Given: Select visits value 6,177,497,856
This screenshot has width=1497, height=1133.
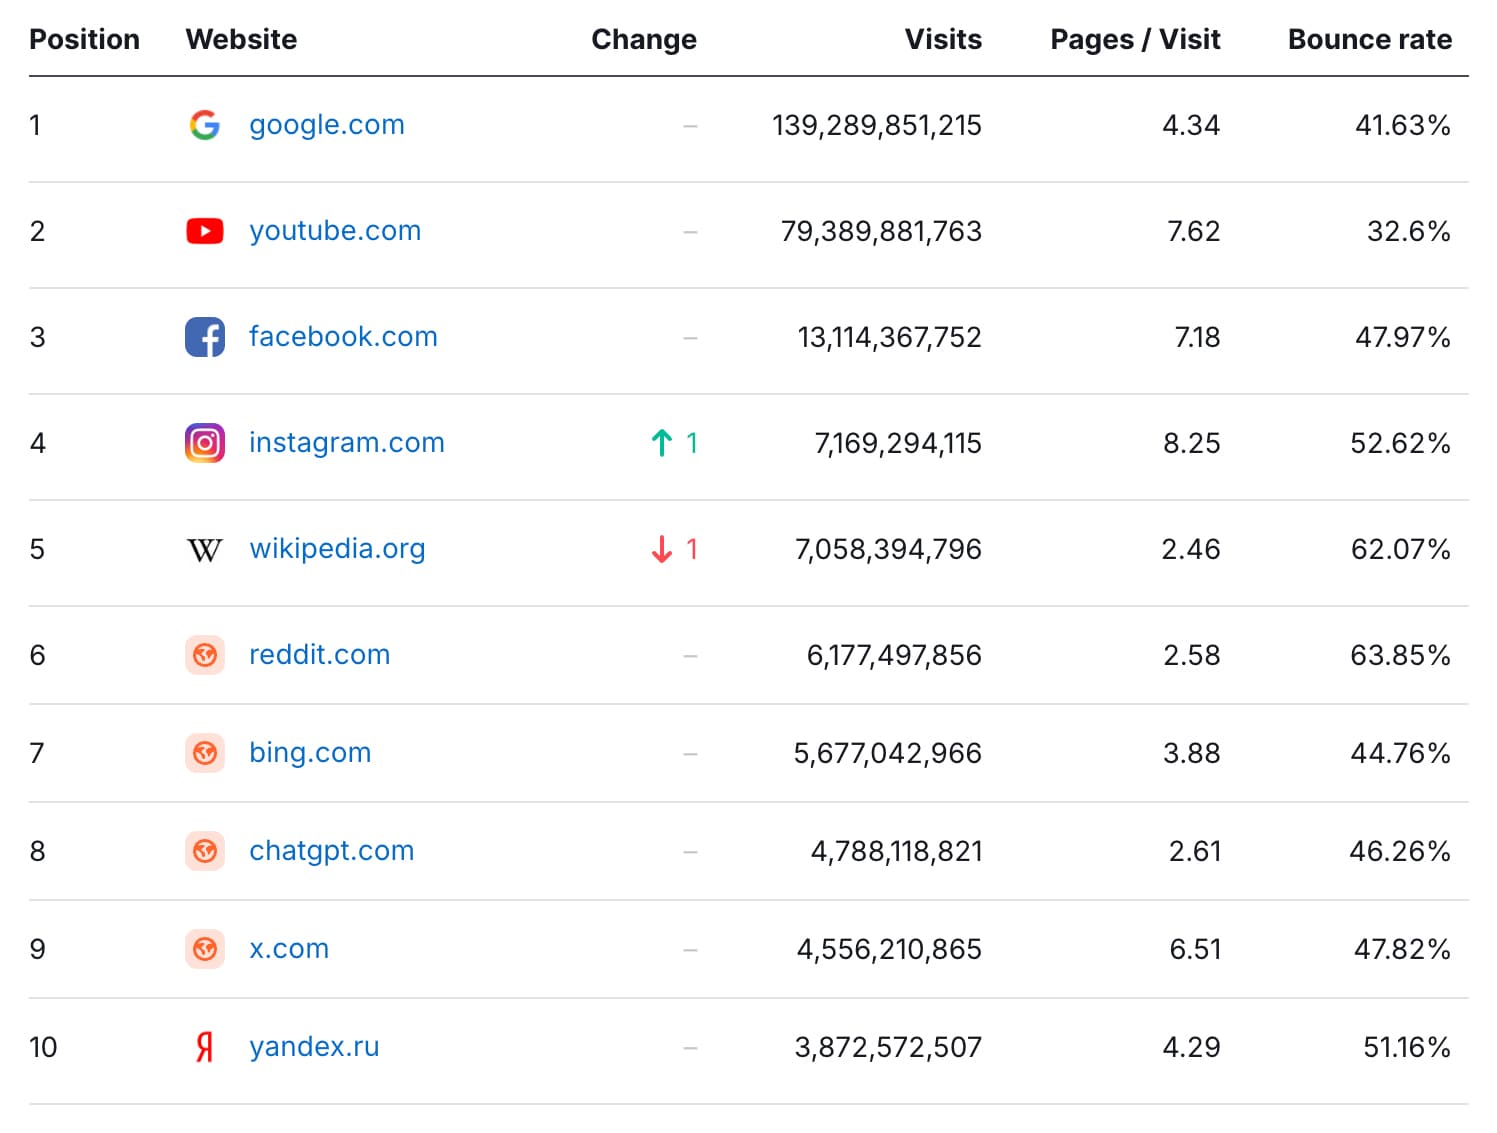Looking at the screenshot, I should coord(894,655).
